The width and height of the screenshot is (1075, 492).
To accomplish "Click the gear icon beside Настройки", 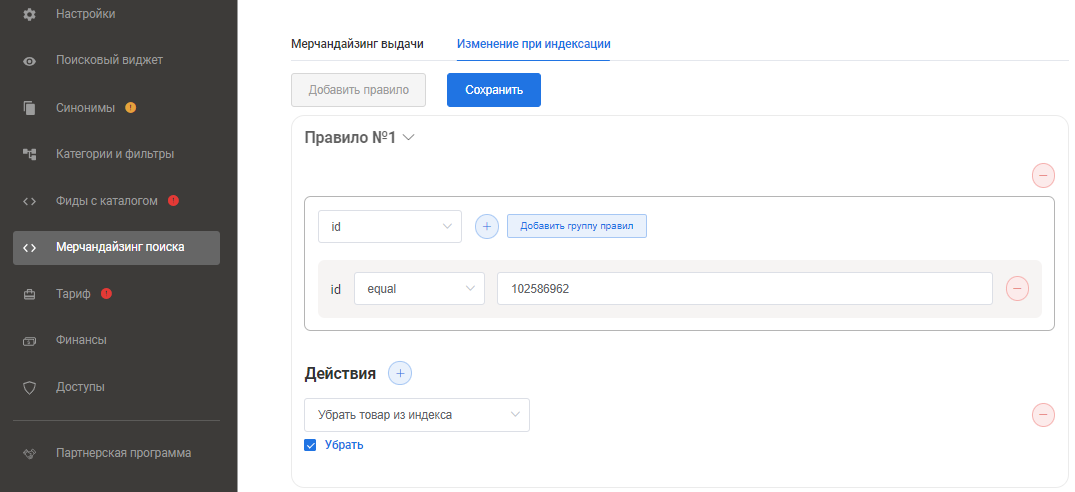I will coord(30,14).
